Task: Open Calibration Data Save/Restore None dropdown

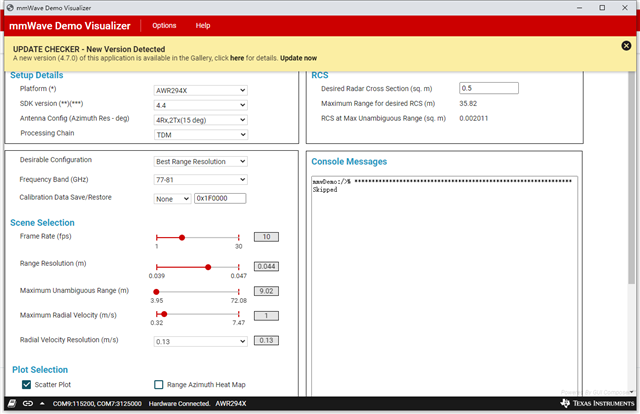Action: [x=172, y=198]
